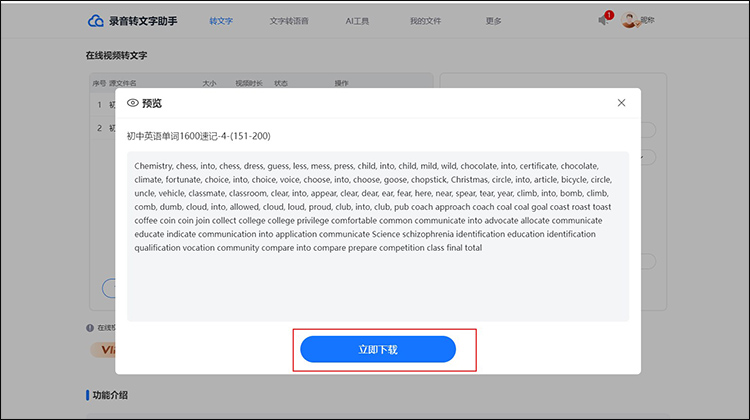Click the notification speaker icon
Image resolution: width=750 pixels, height=420 pixels.
coord(603,20)
